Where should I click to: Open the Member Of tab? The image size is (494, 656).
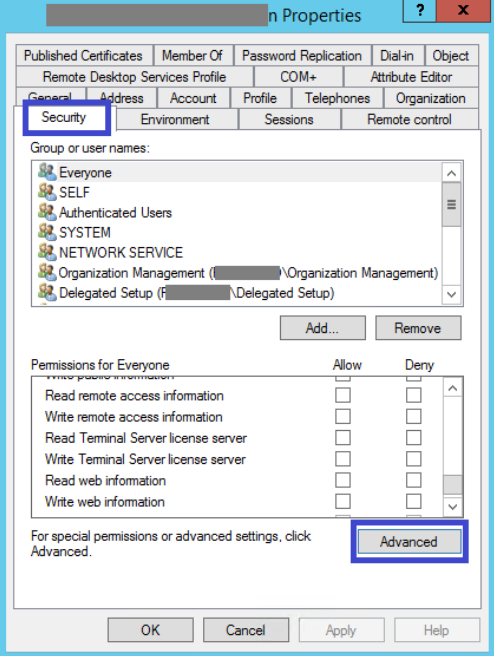[192, 55]
